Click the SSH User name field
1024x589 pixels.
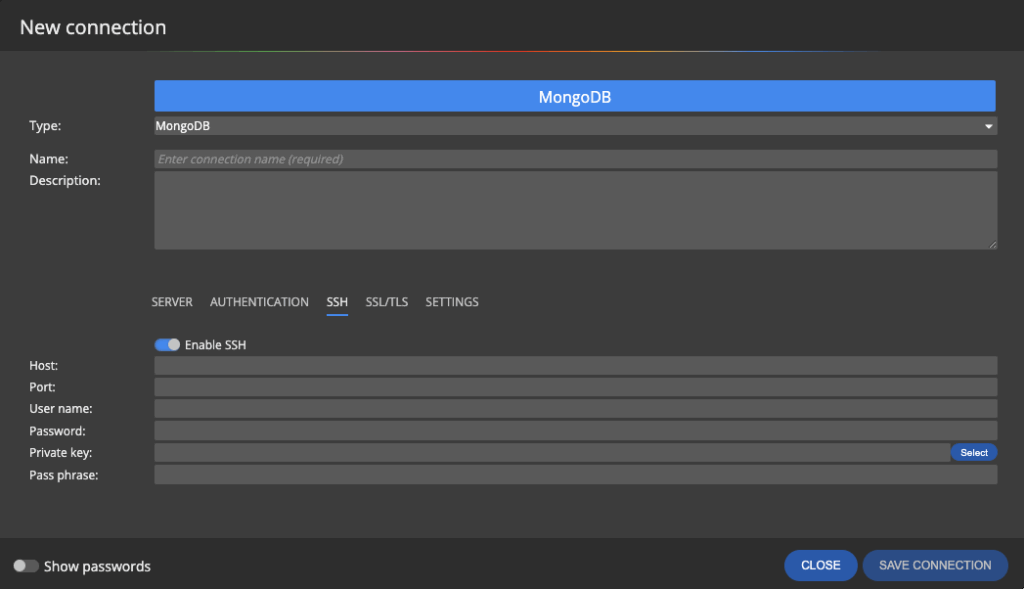(575, 409)
